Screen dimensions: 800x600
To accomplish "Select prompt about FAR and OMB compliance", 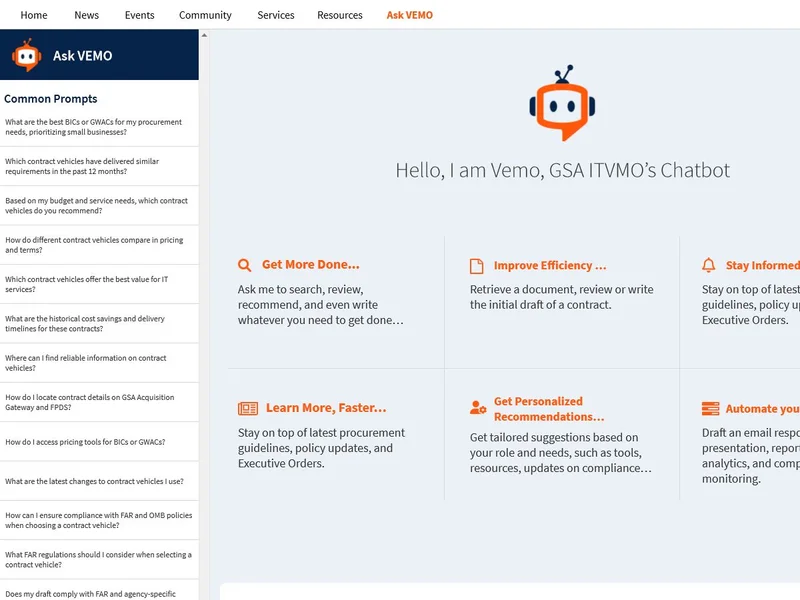I will [99, 520].
